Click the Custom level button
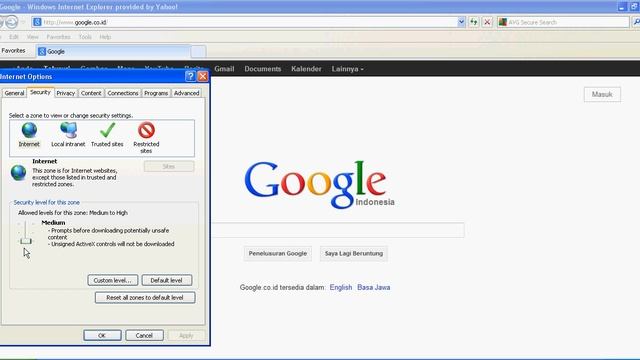Image resolution: width=640 pixels, height=360 pixels. [x=113, y=280]
